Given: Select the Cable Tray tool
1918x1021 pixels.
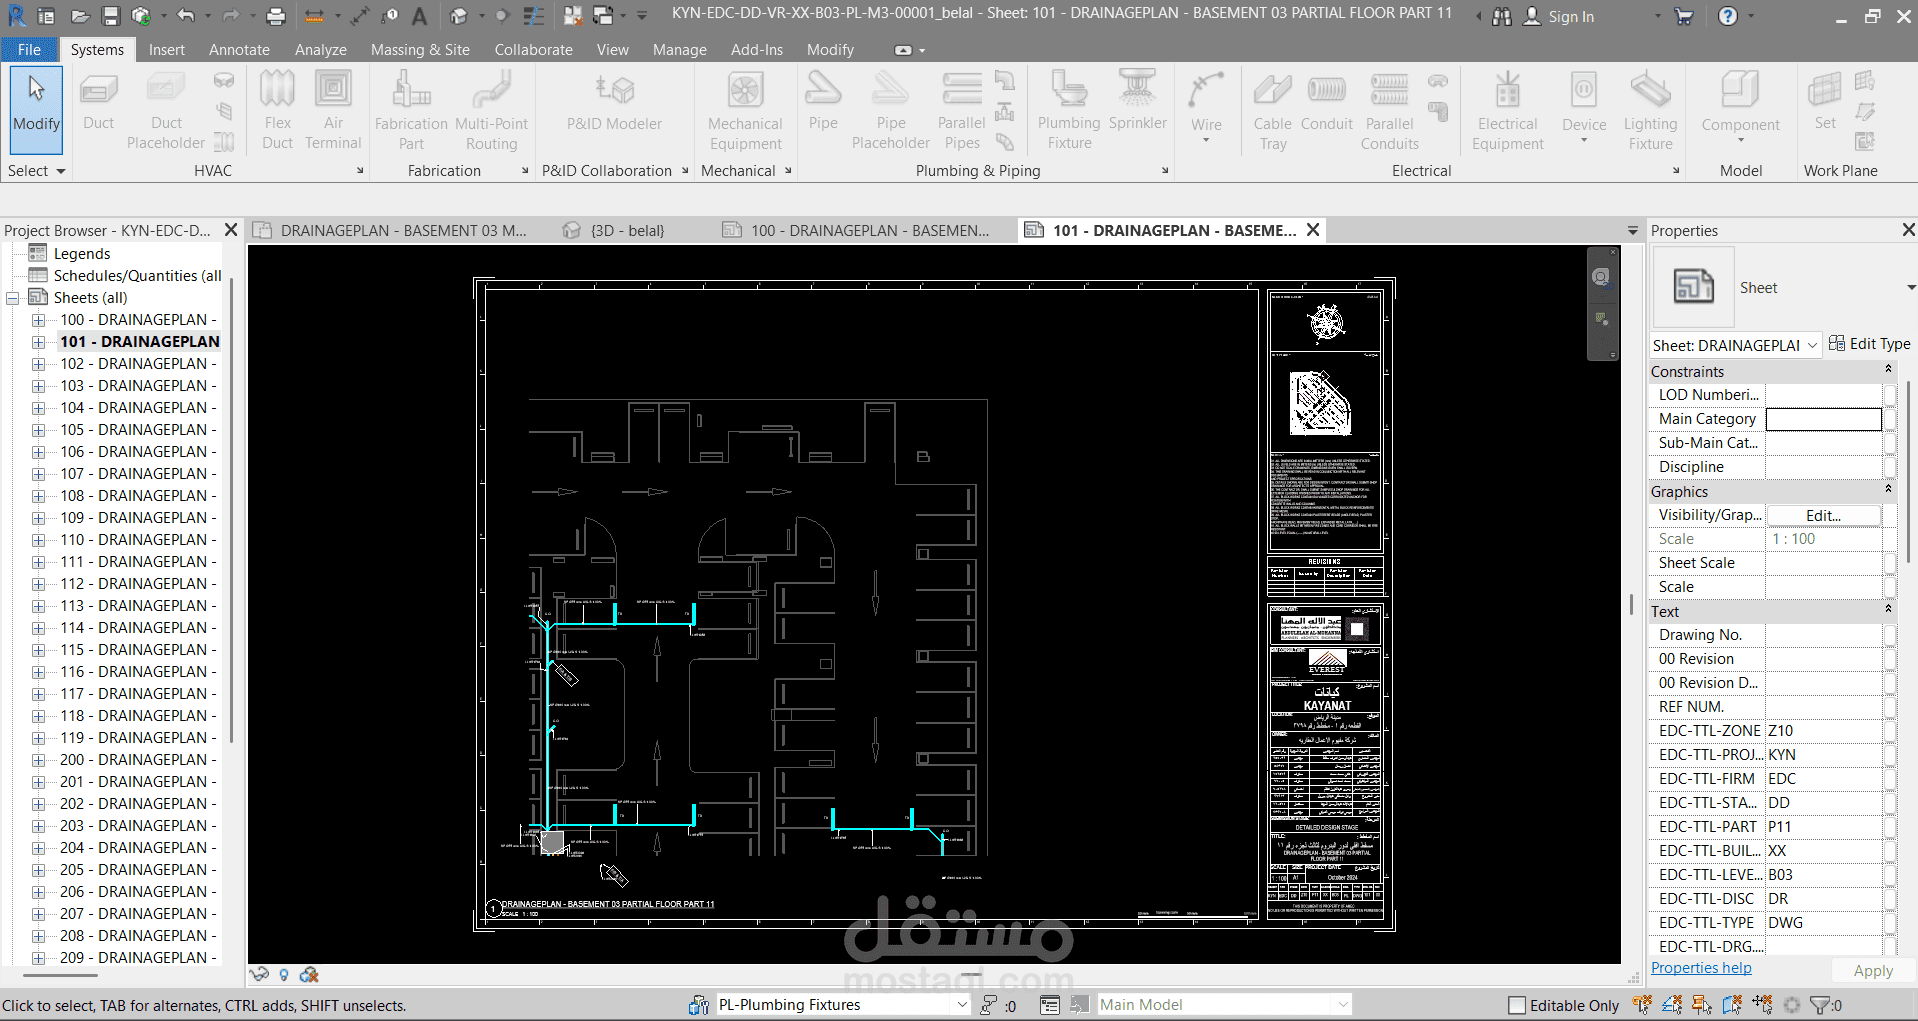Looking at the screenshot, I should 1272,110.
